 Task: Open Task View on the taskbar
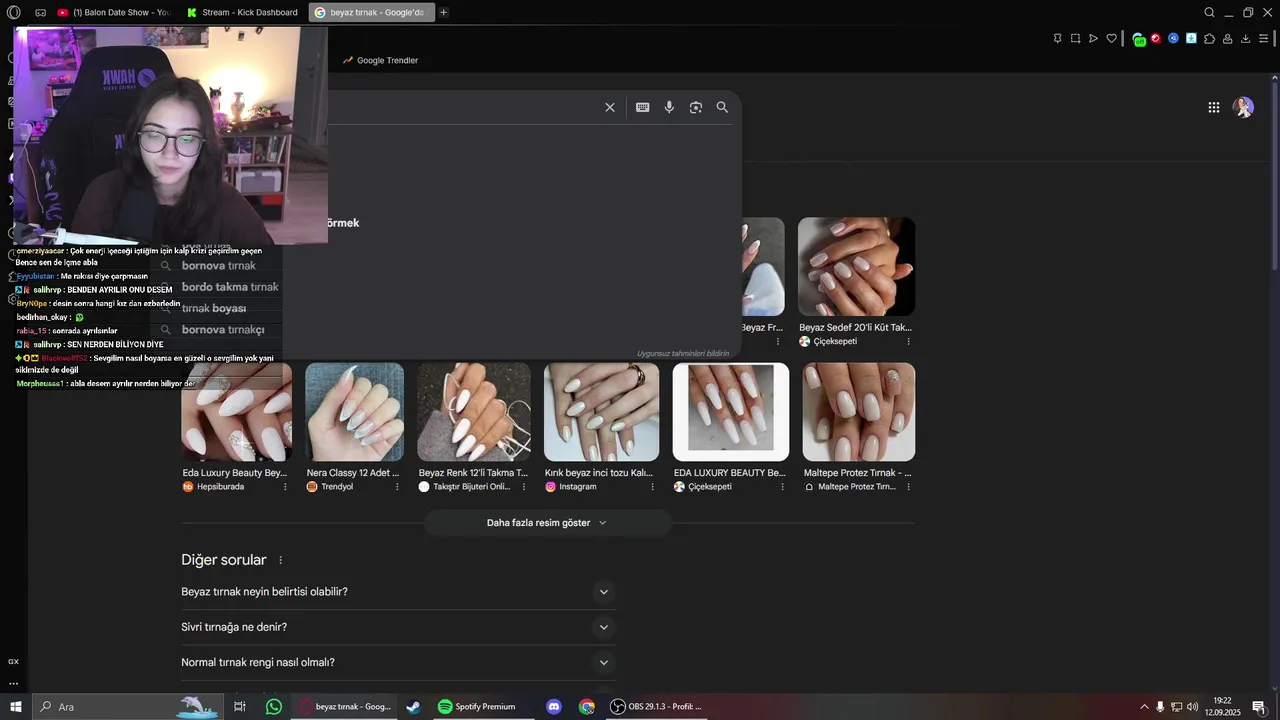point(240,707)
